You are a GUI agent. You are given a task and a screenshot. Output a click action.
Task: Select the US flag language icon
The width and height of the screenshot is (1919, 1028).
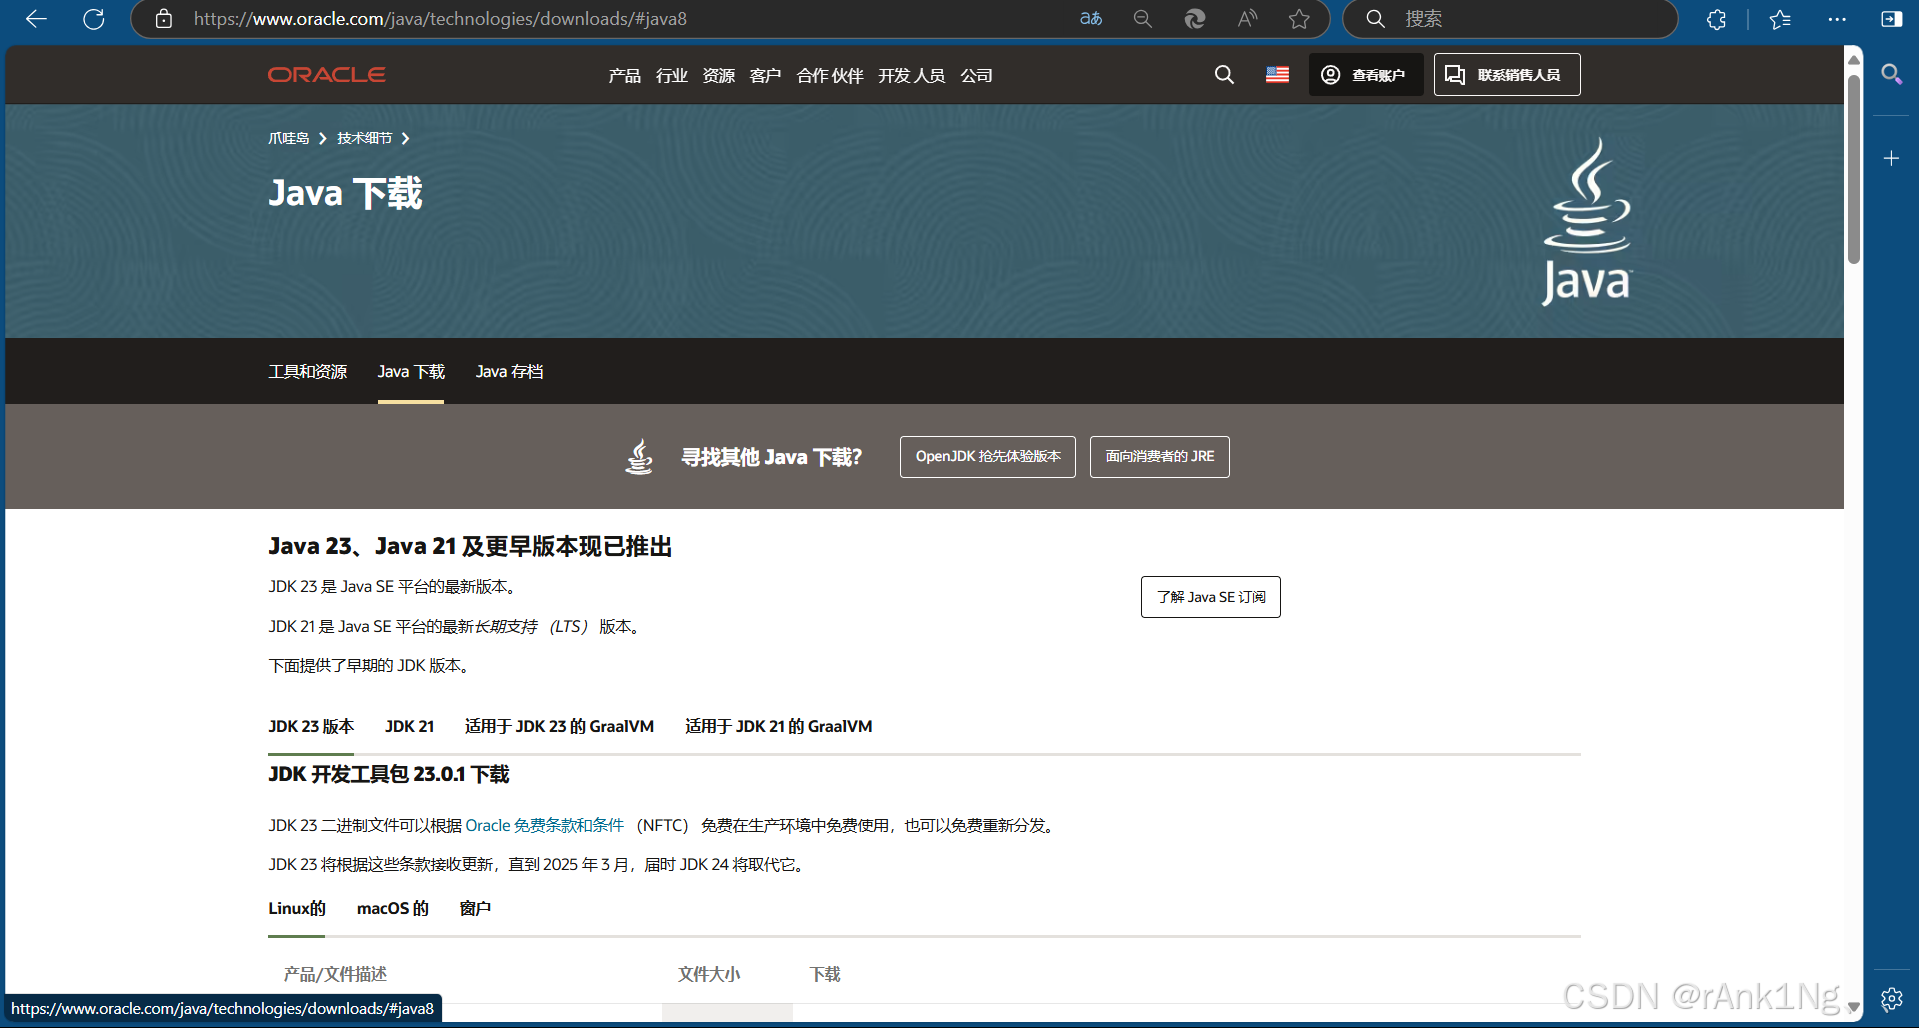(x=1277, y=74)
